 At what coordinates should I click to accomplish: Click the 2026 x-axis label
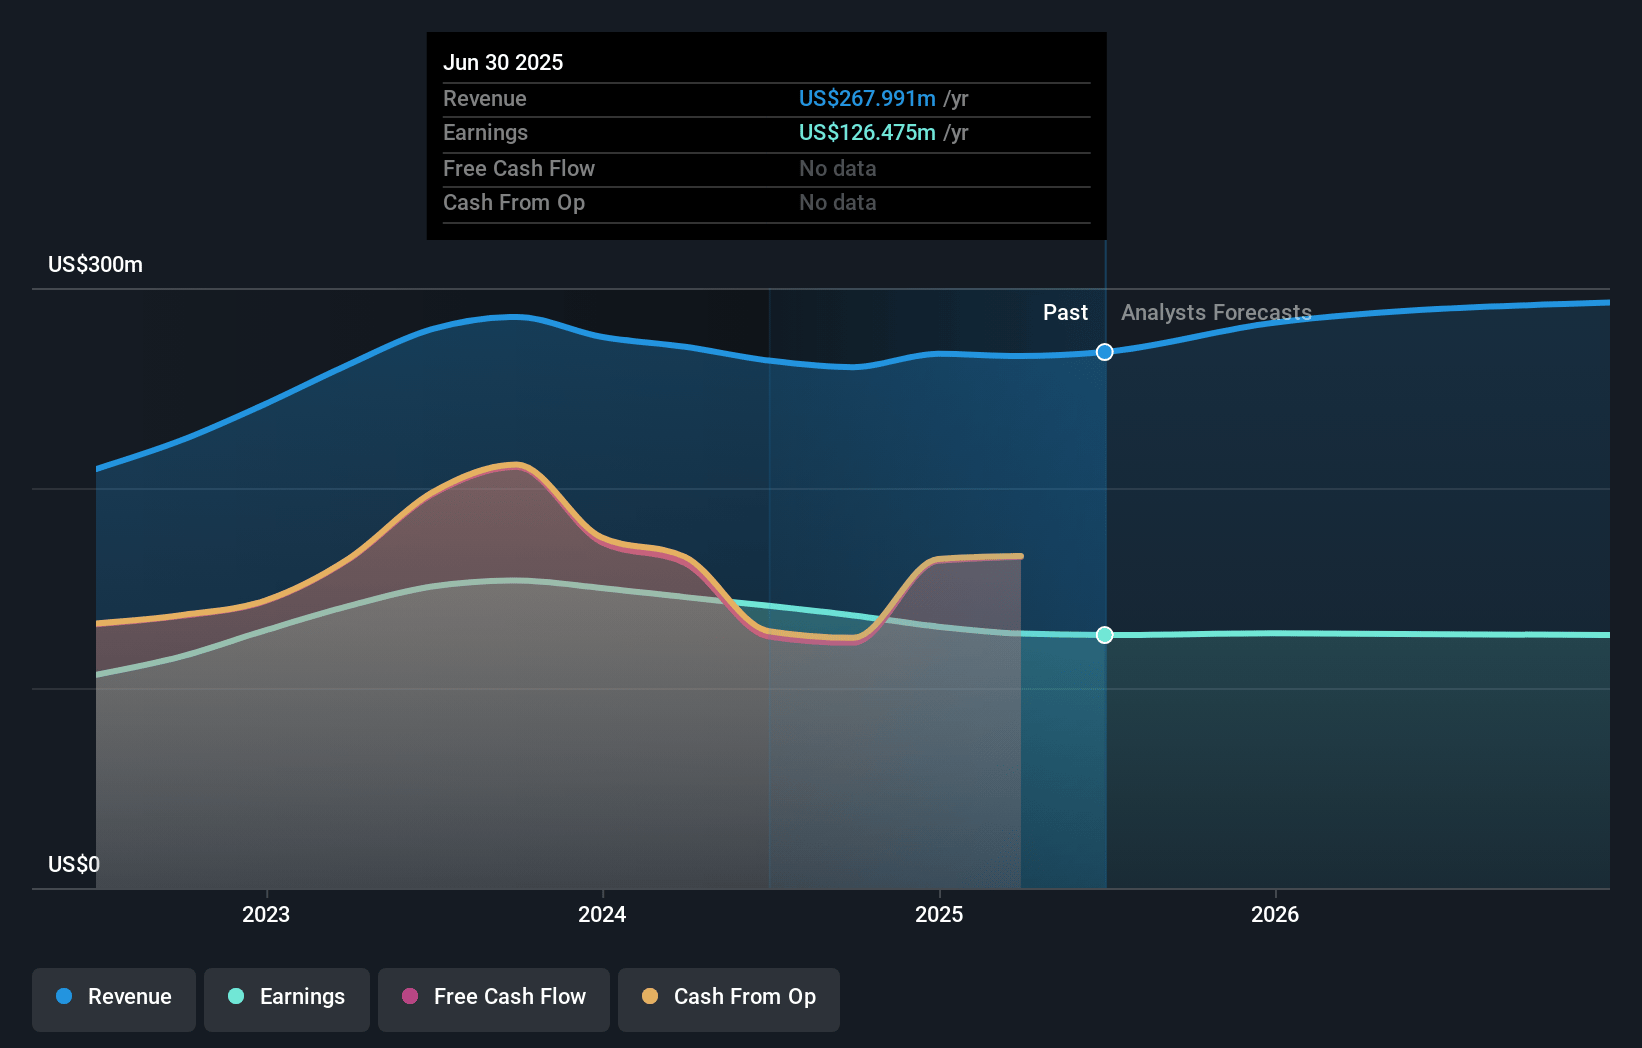1275,914
